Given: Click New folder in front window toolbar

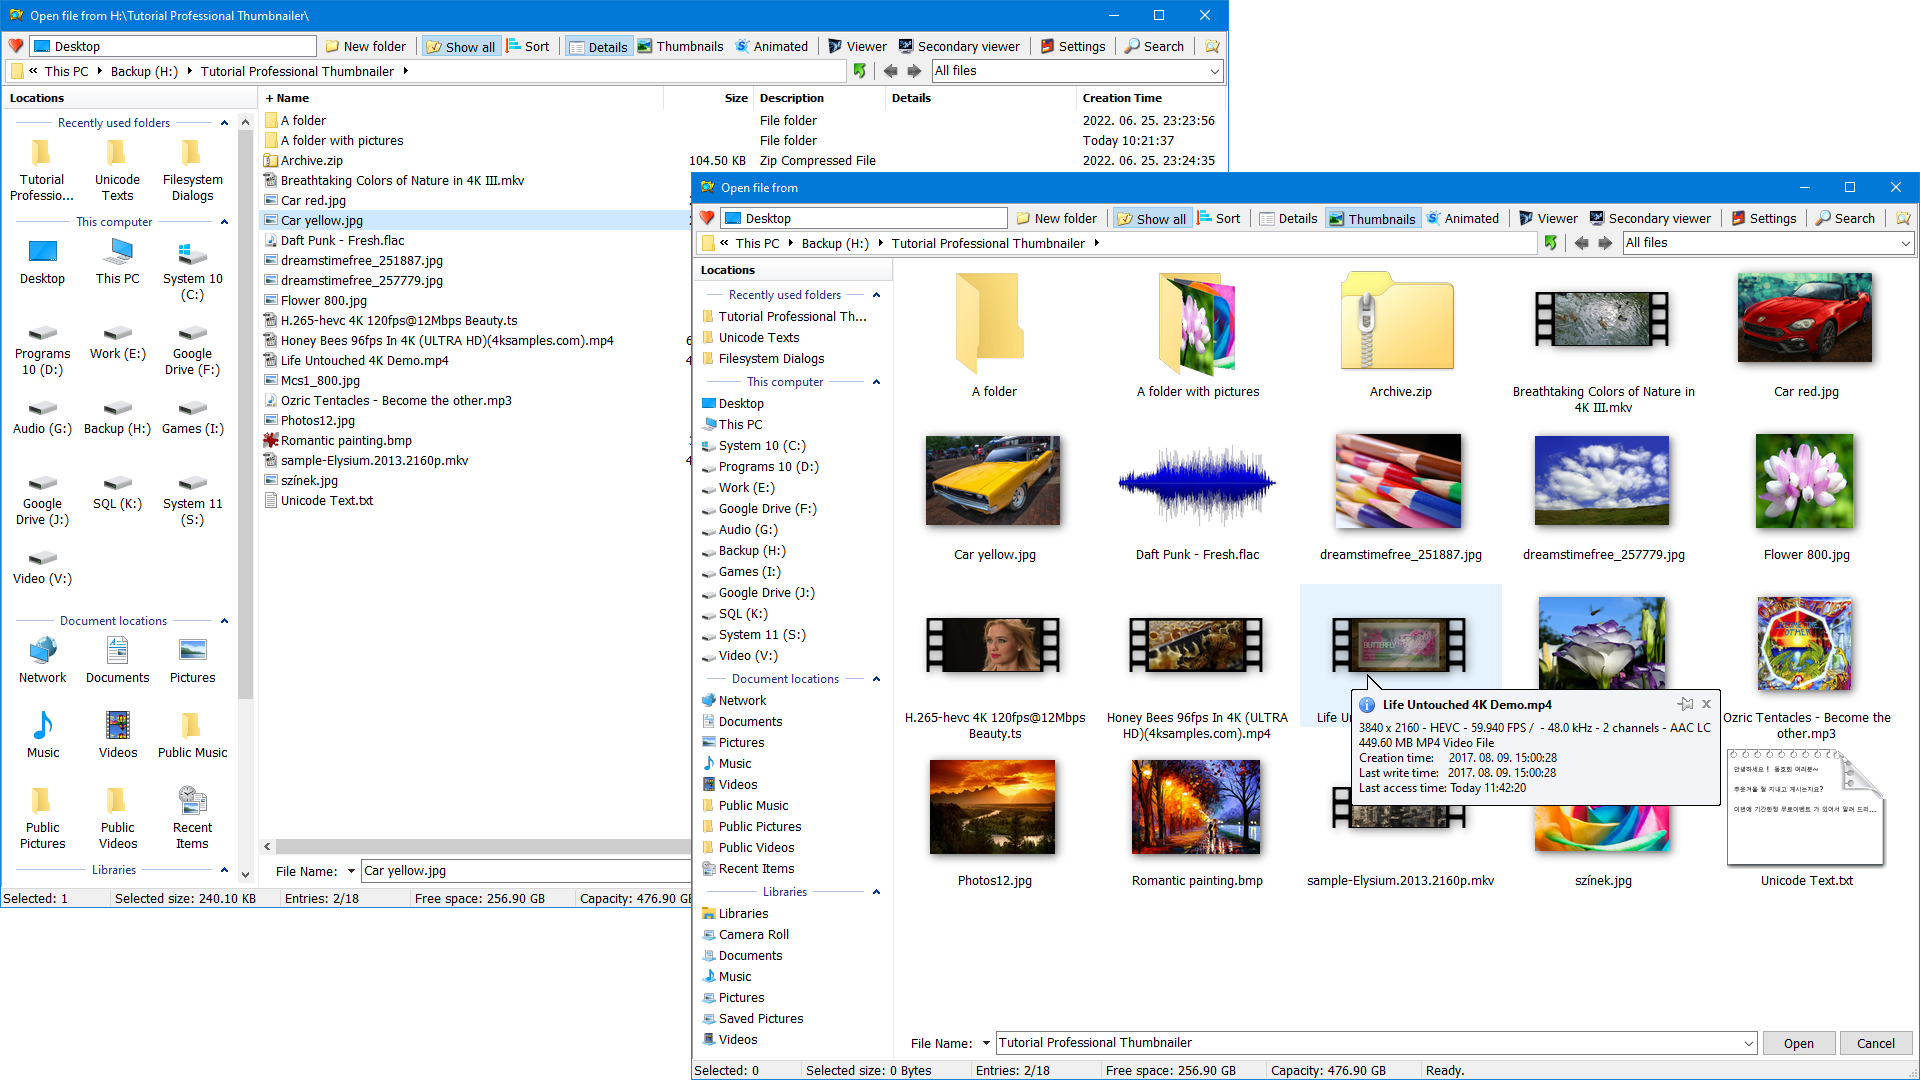Looking at the screenshot, I should [x=1057, y=218].
